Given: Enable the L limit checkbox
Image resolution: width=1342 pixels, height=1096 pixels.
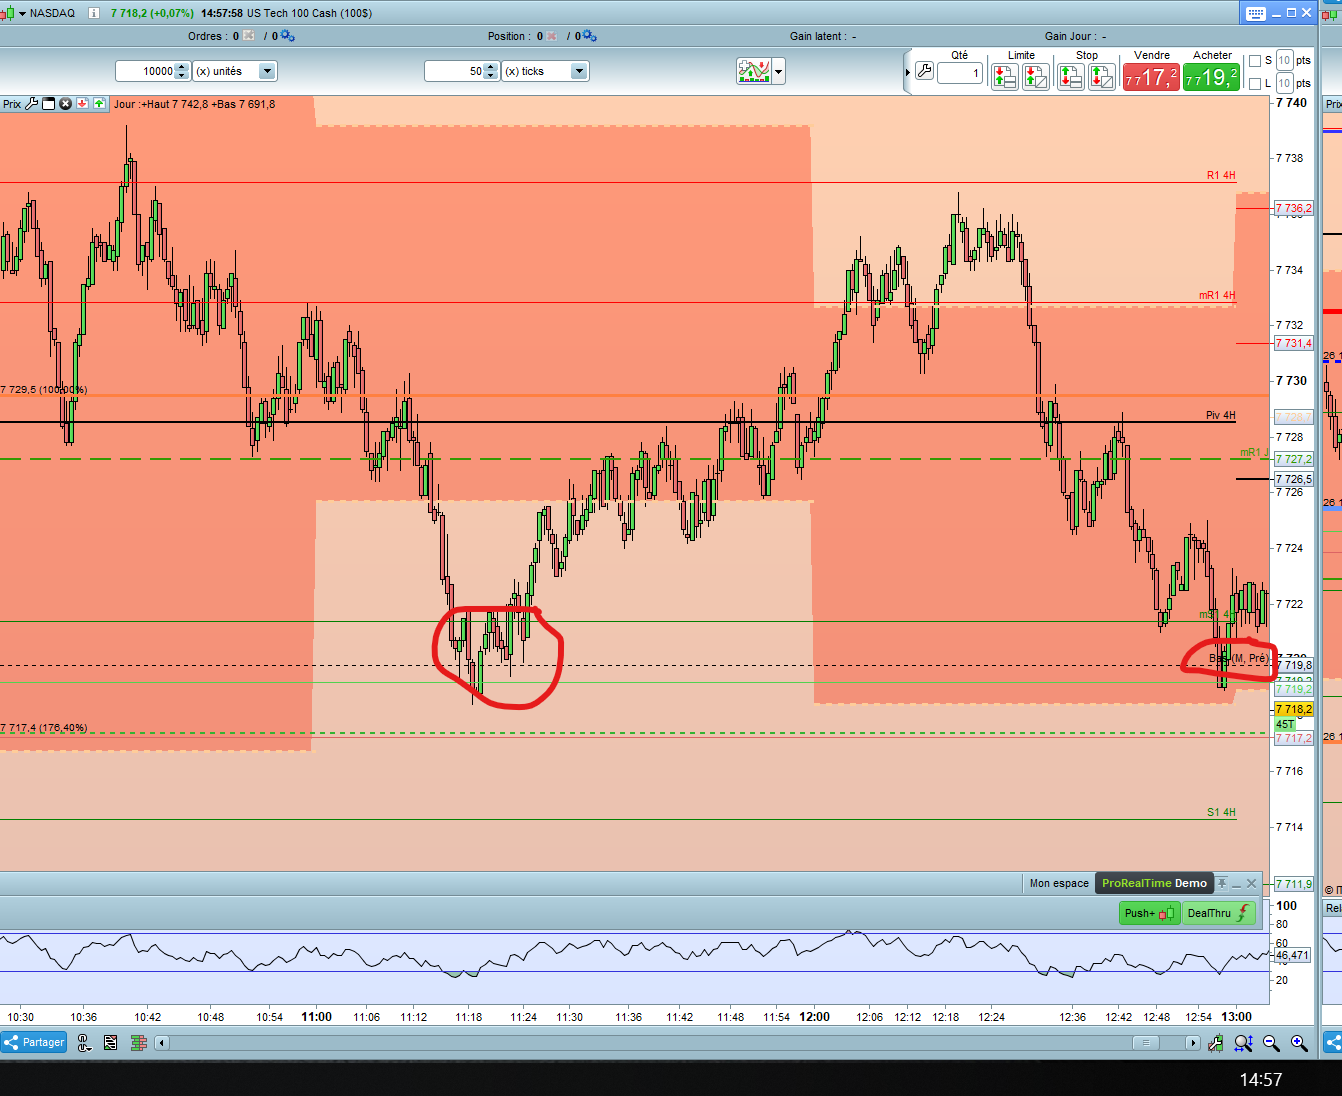Looking at the screenshot, I should pyautogui.click(x=1255, y=84).
